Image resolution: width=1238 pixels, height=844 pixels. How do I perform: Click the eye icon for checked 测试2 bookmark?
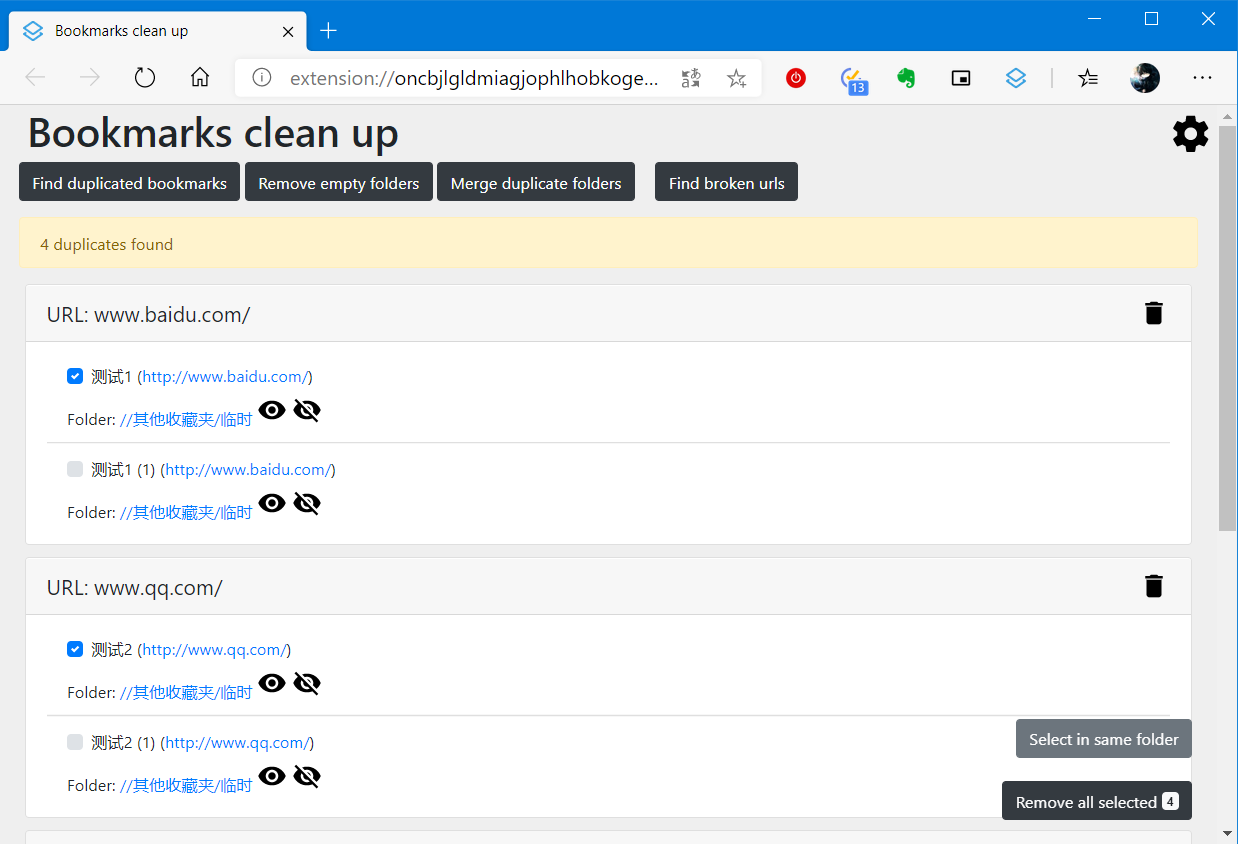click(272, 683)
